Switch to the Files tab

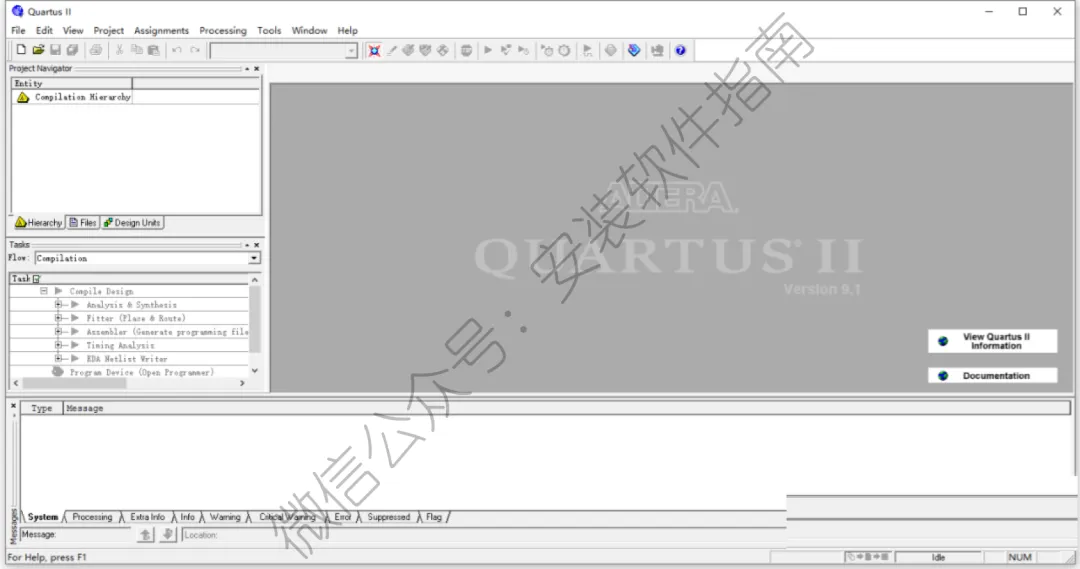83,223
